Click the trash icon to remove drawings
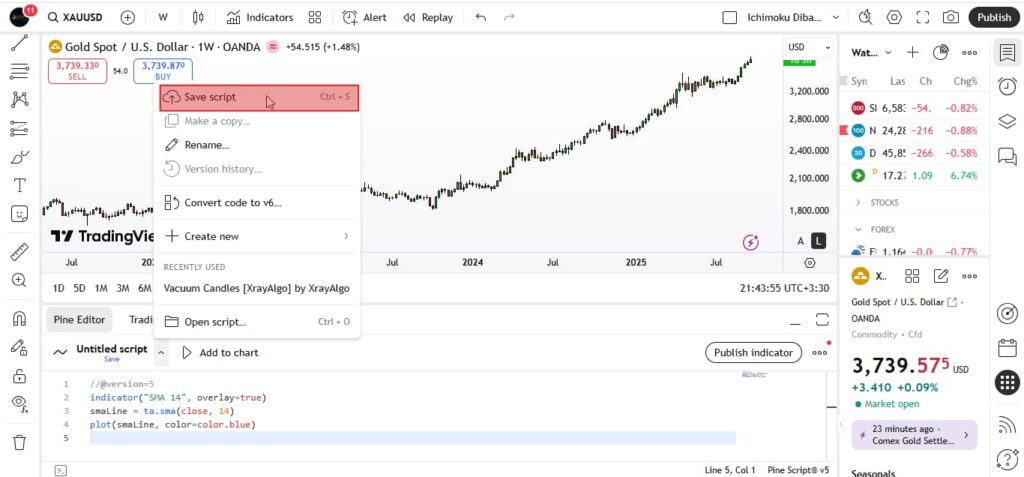The image size is (1024, 477). tap(19, 441)
